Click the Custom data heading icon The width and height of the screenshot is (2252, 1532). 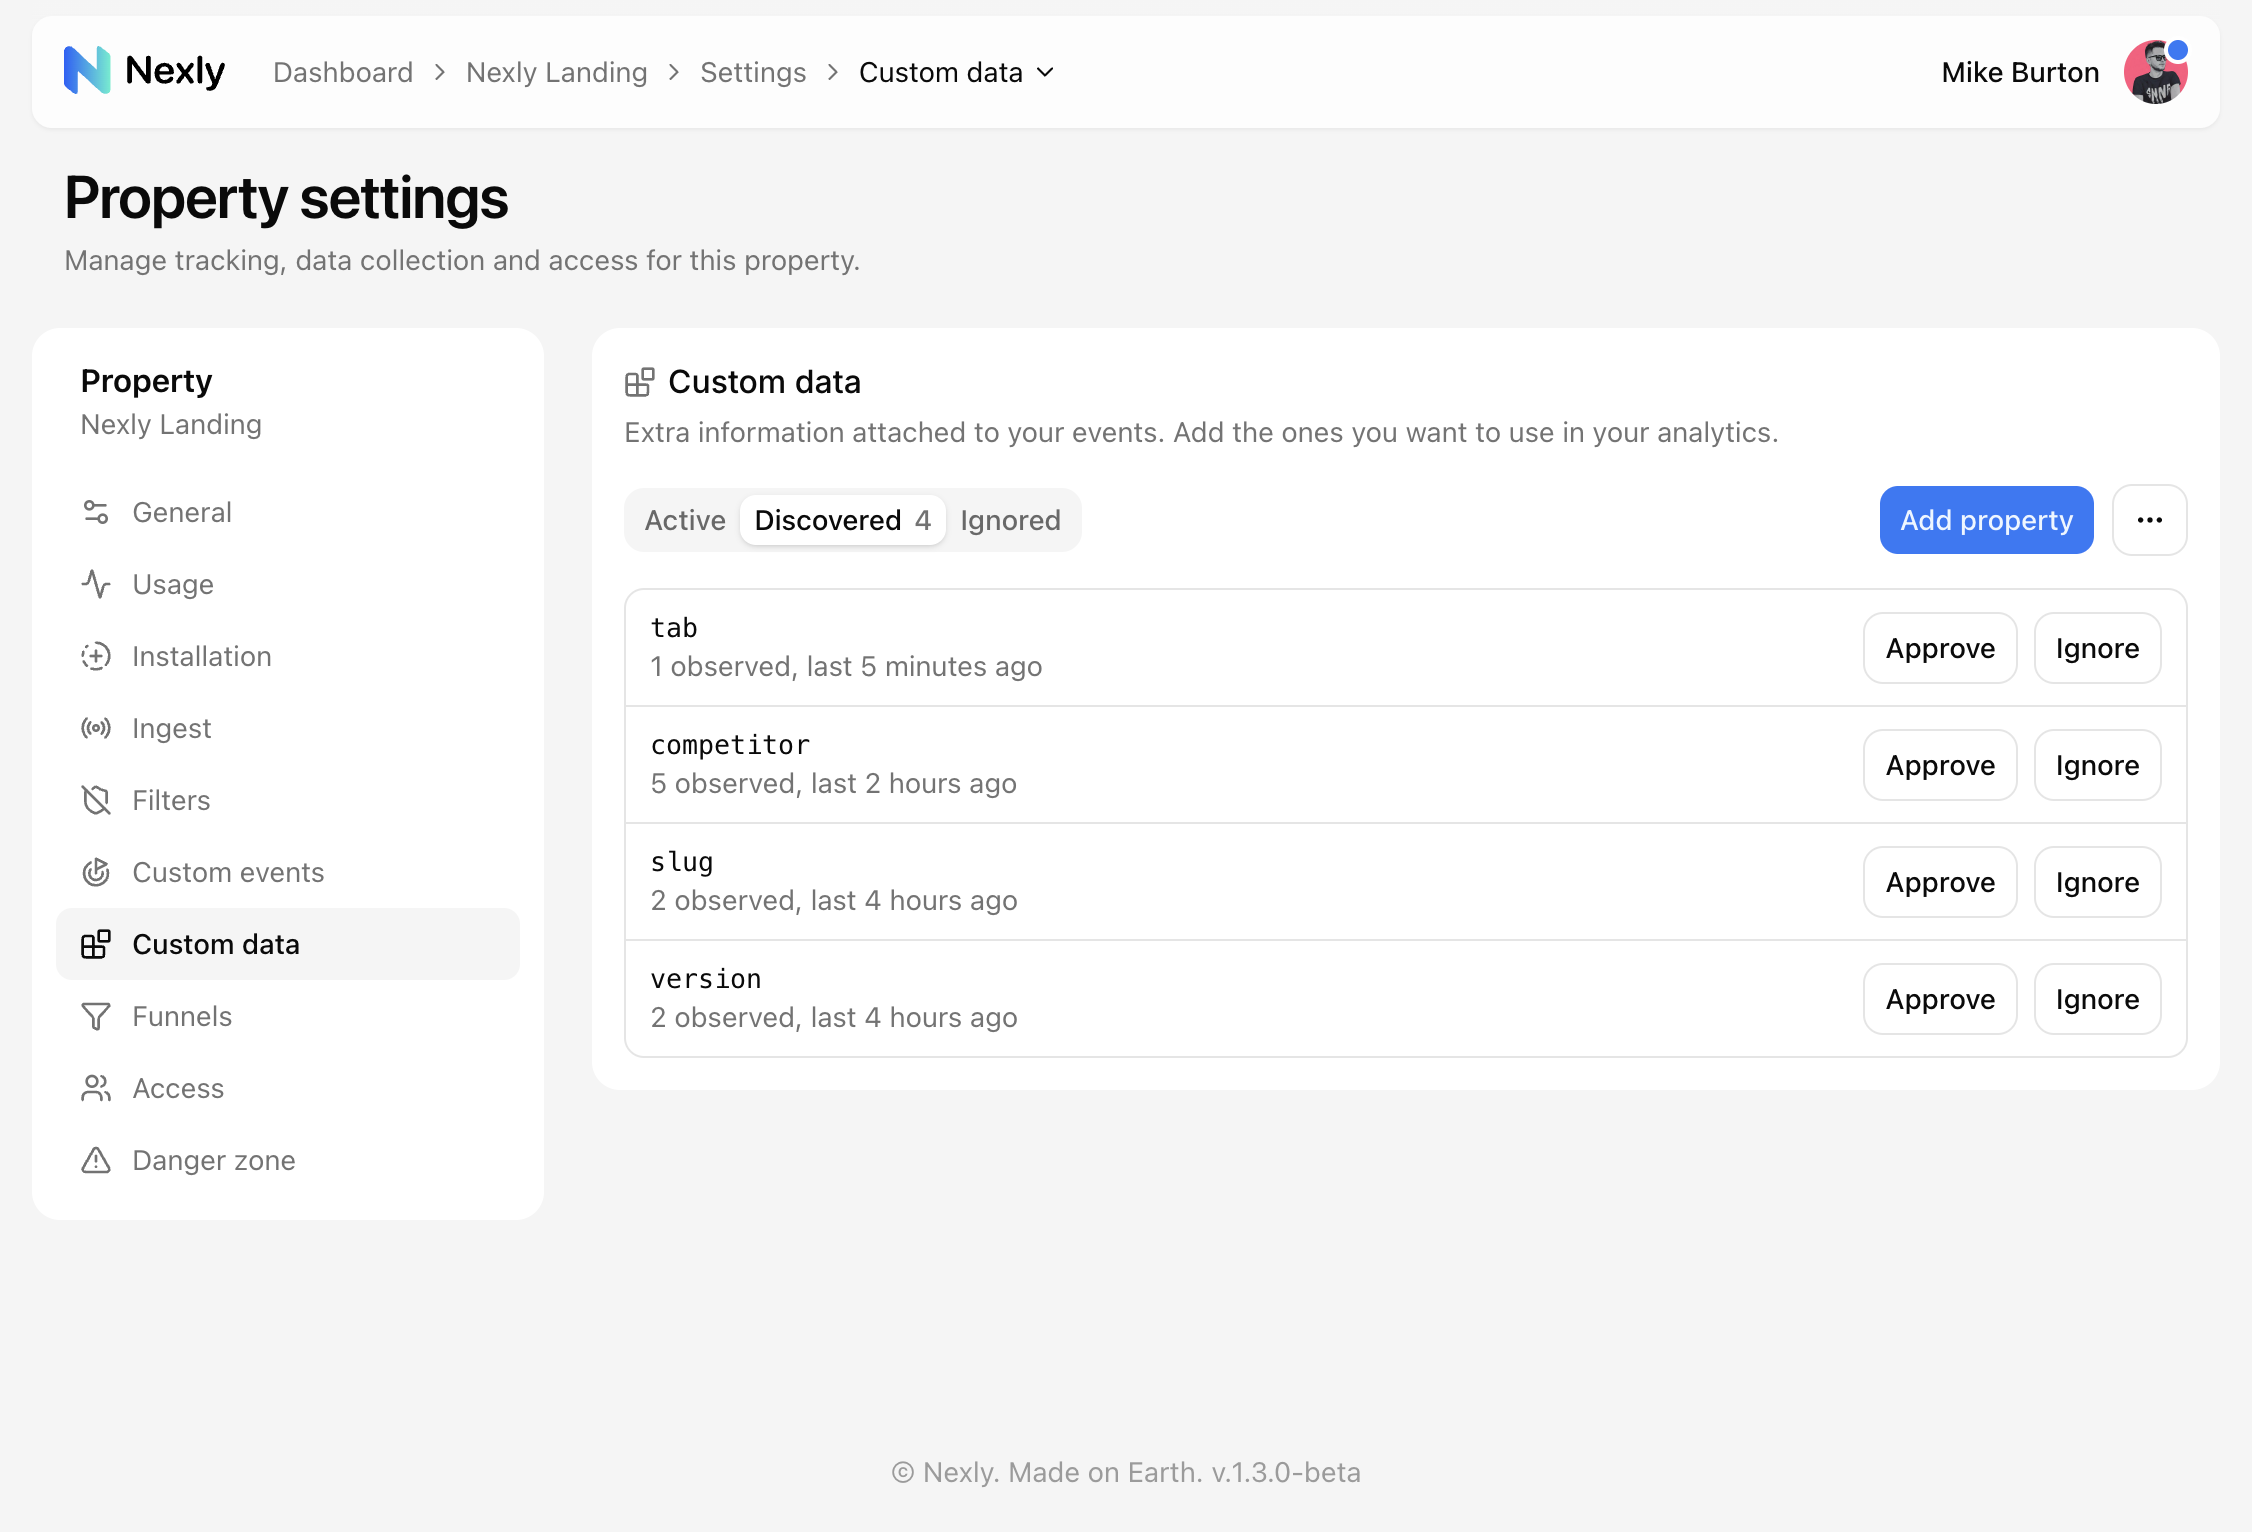click(x=640, y=382)
